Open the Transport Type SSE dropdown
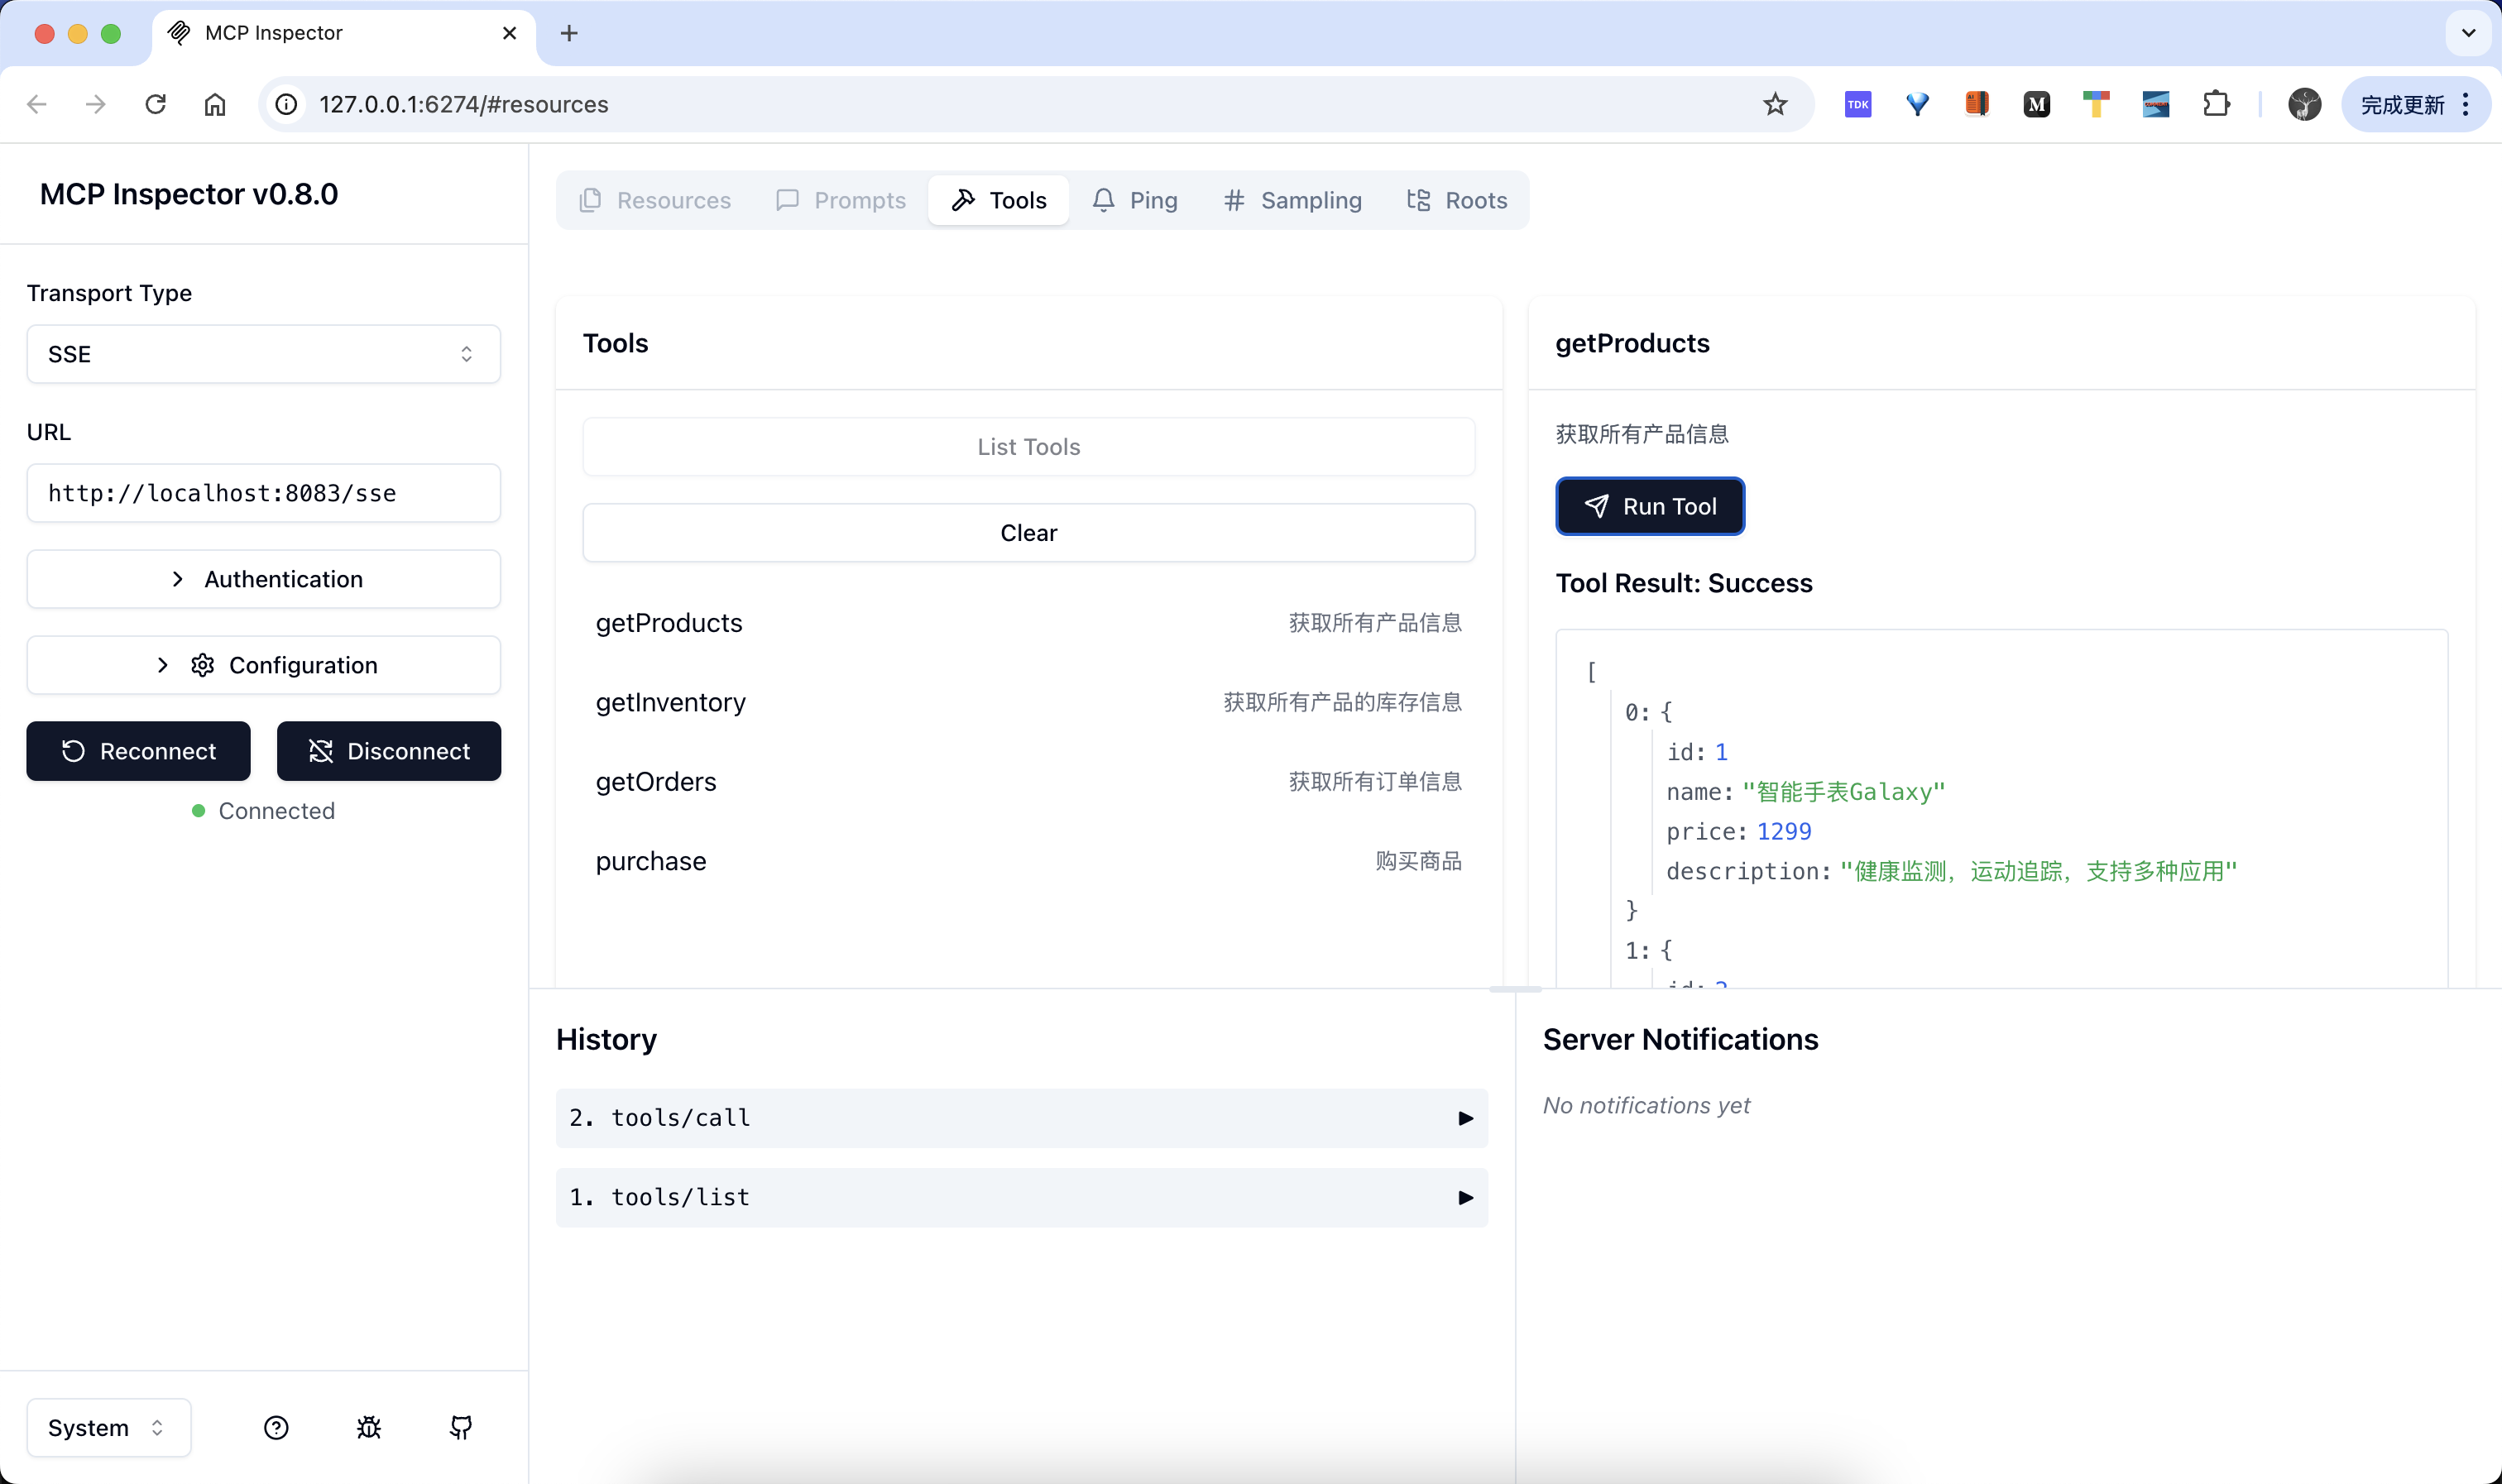 pyautogui.click(x=263, y=354)
